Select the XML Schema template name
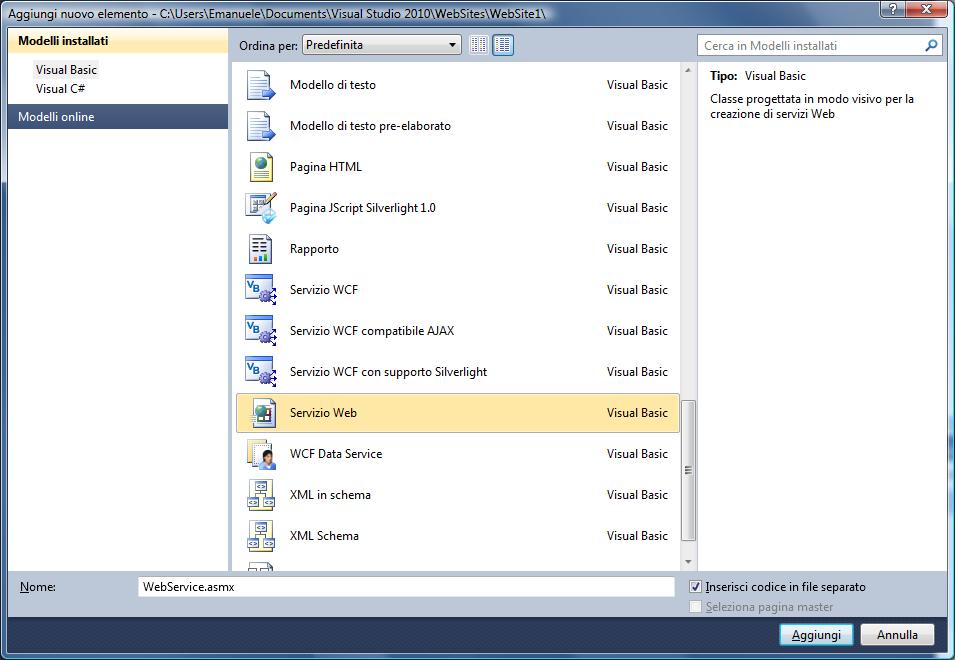Image resolution: width=955 pixels, height=660 pixels. coord(324,536)
